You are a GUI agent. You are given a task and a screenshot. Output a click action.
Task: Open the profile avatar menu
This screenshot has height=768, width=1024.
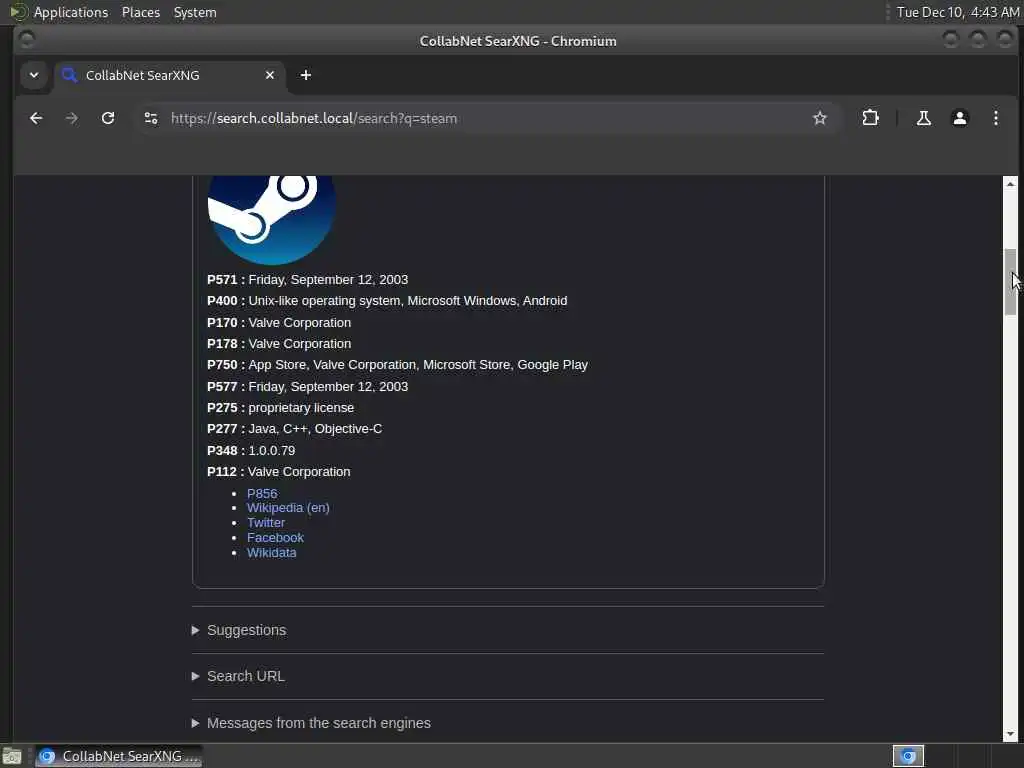coord(959,118)
